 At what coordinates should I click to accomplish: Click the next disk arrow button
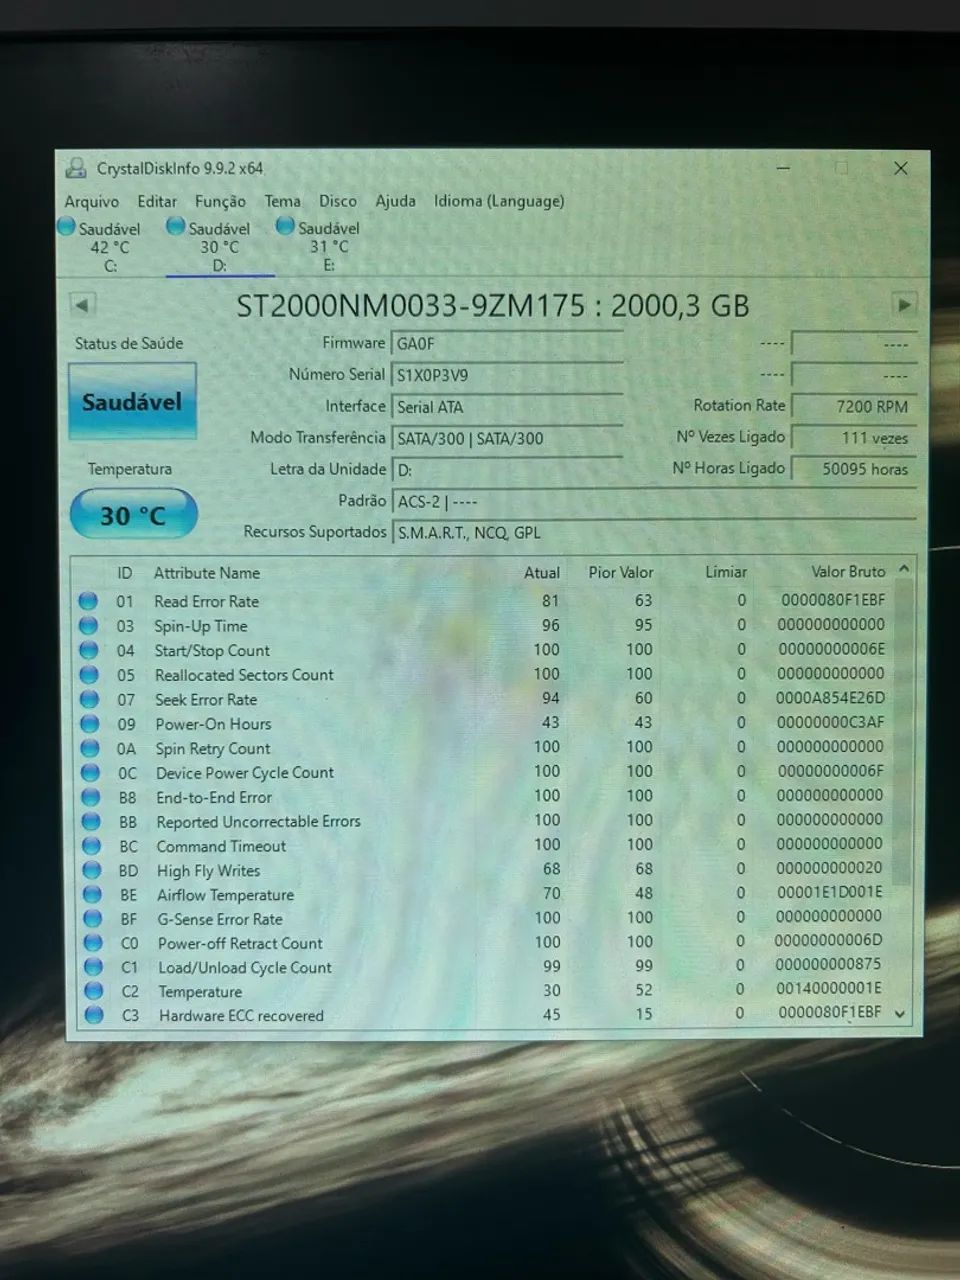[x=904, y=304]
